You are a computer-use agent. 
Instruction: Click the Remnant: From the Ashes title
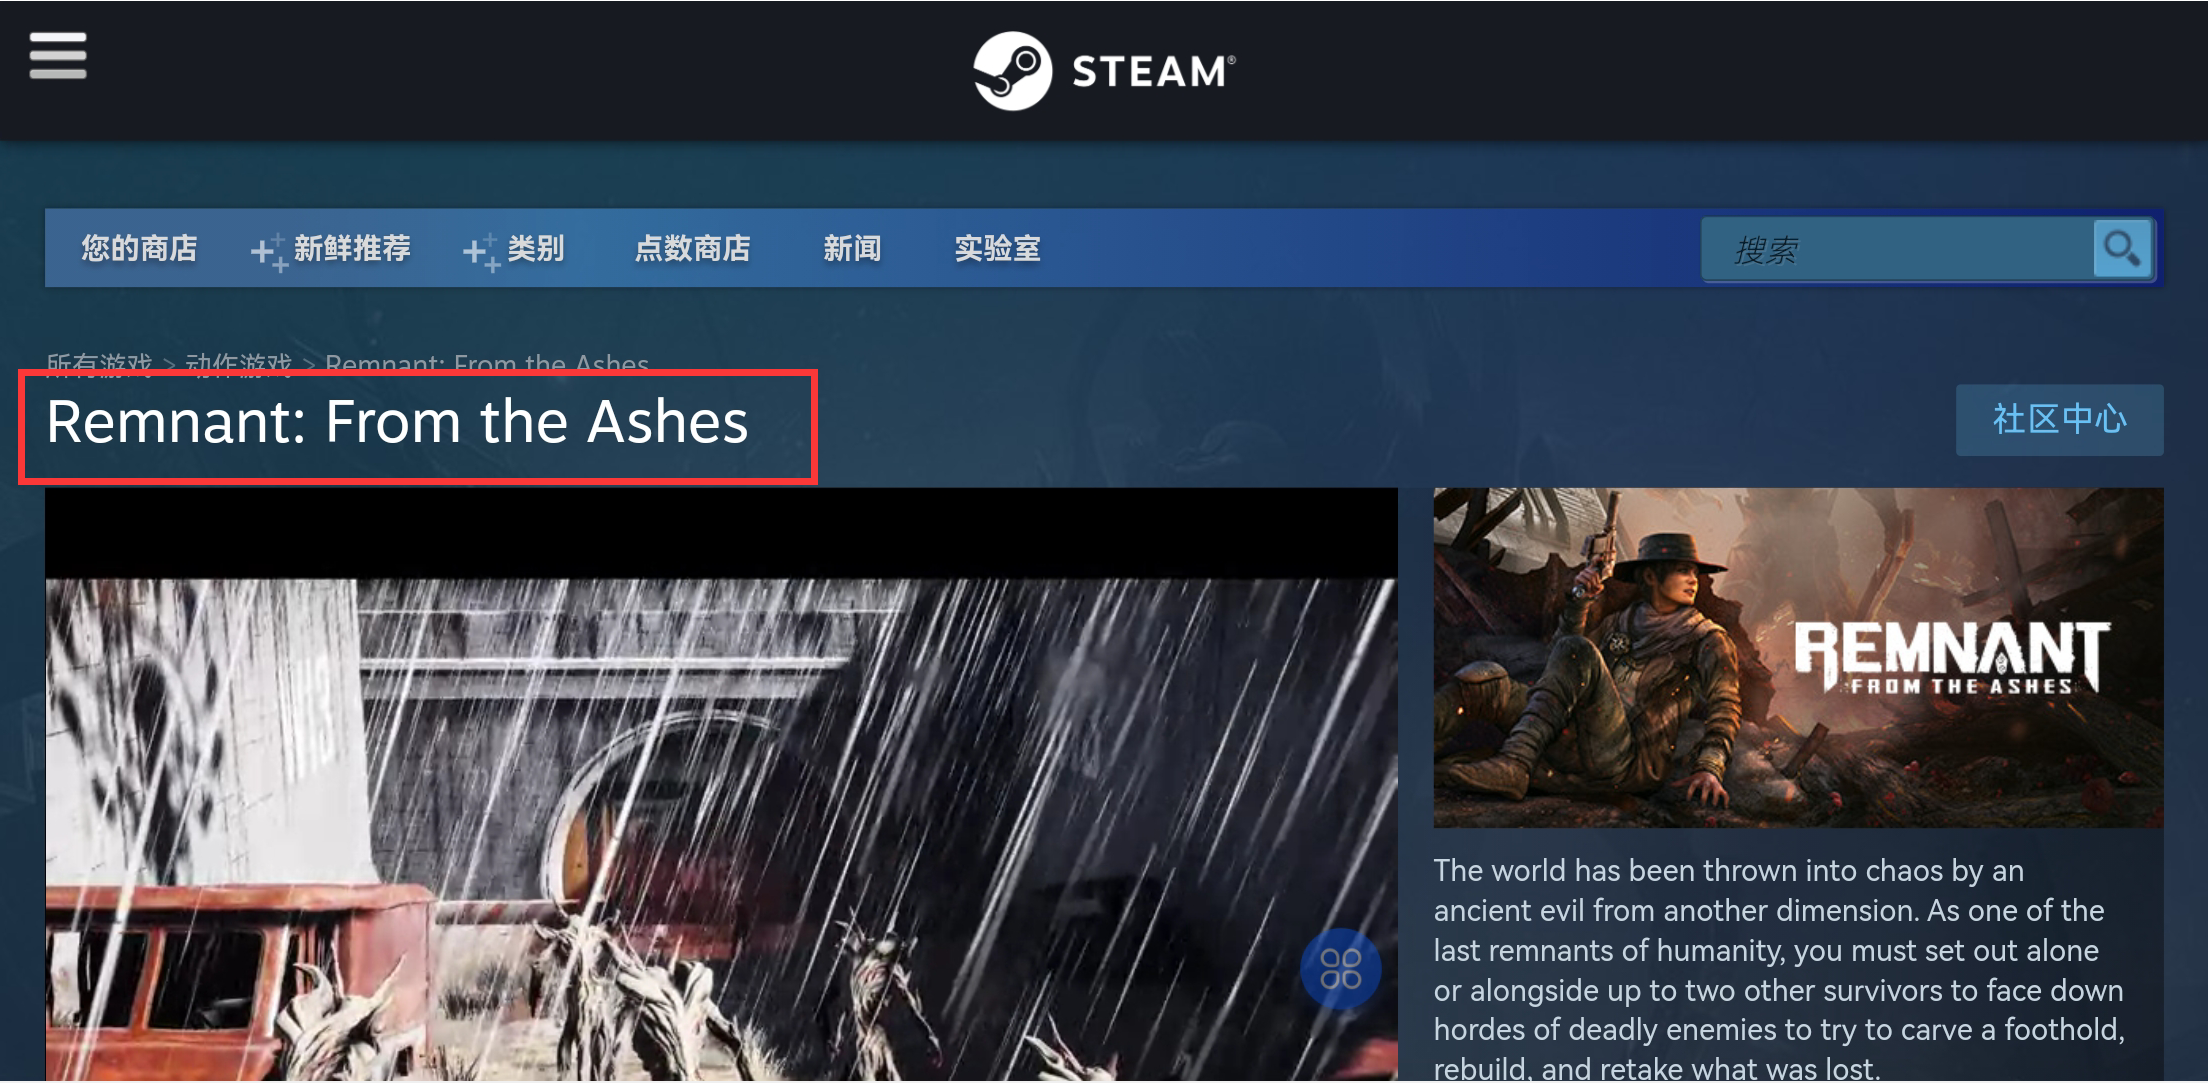397,422
